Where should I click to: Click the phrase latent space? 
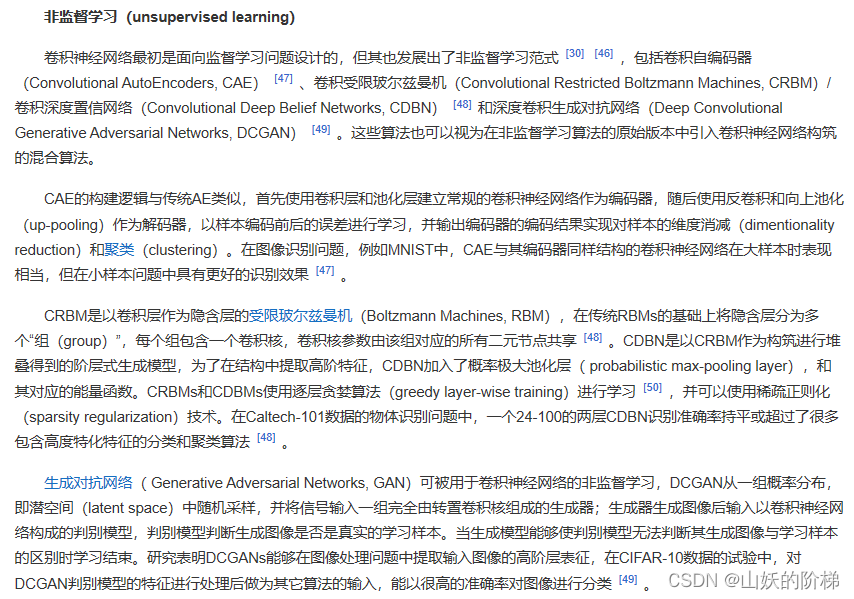[130, 508]
